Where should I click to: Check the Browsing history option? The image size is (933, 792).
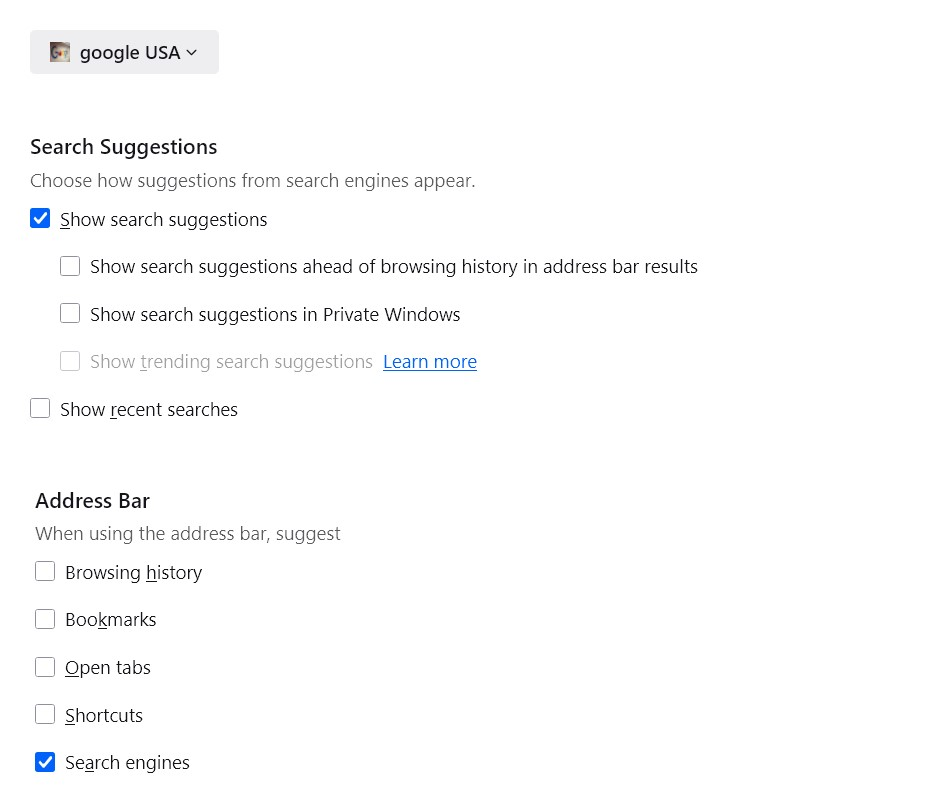pyautogui.click(x=45, y=572)
